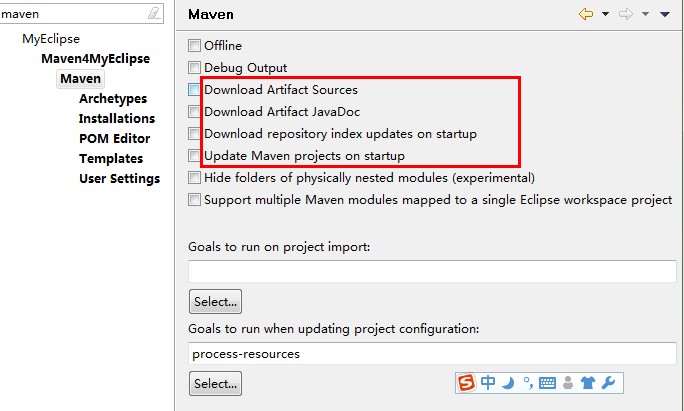The image size is (684, 411).
Task: Click the process-resources goals field
Action: [x=432, y=353]
